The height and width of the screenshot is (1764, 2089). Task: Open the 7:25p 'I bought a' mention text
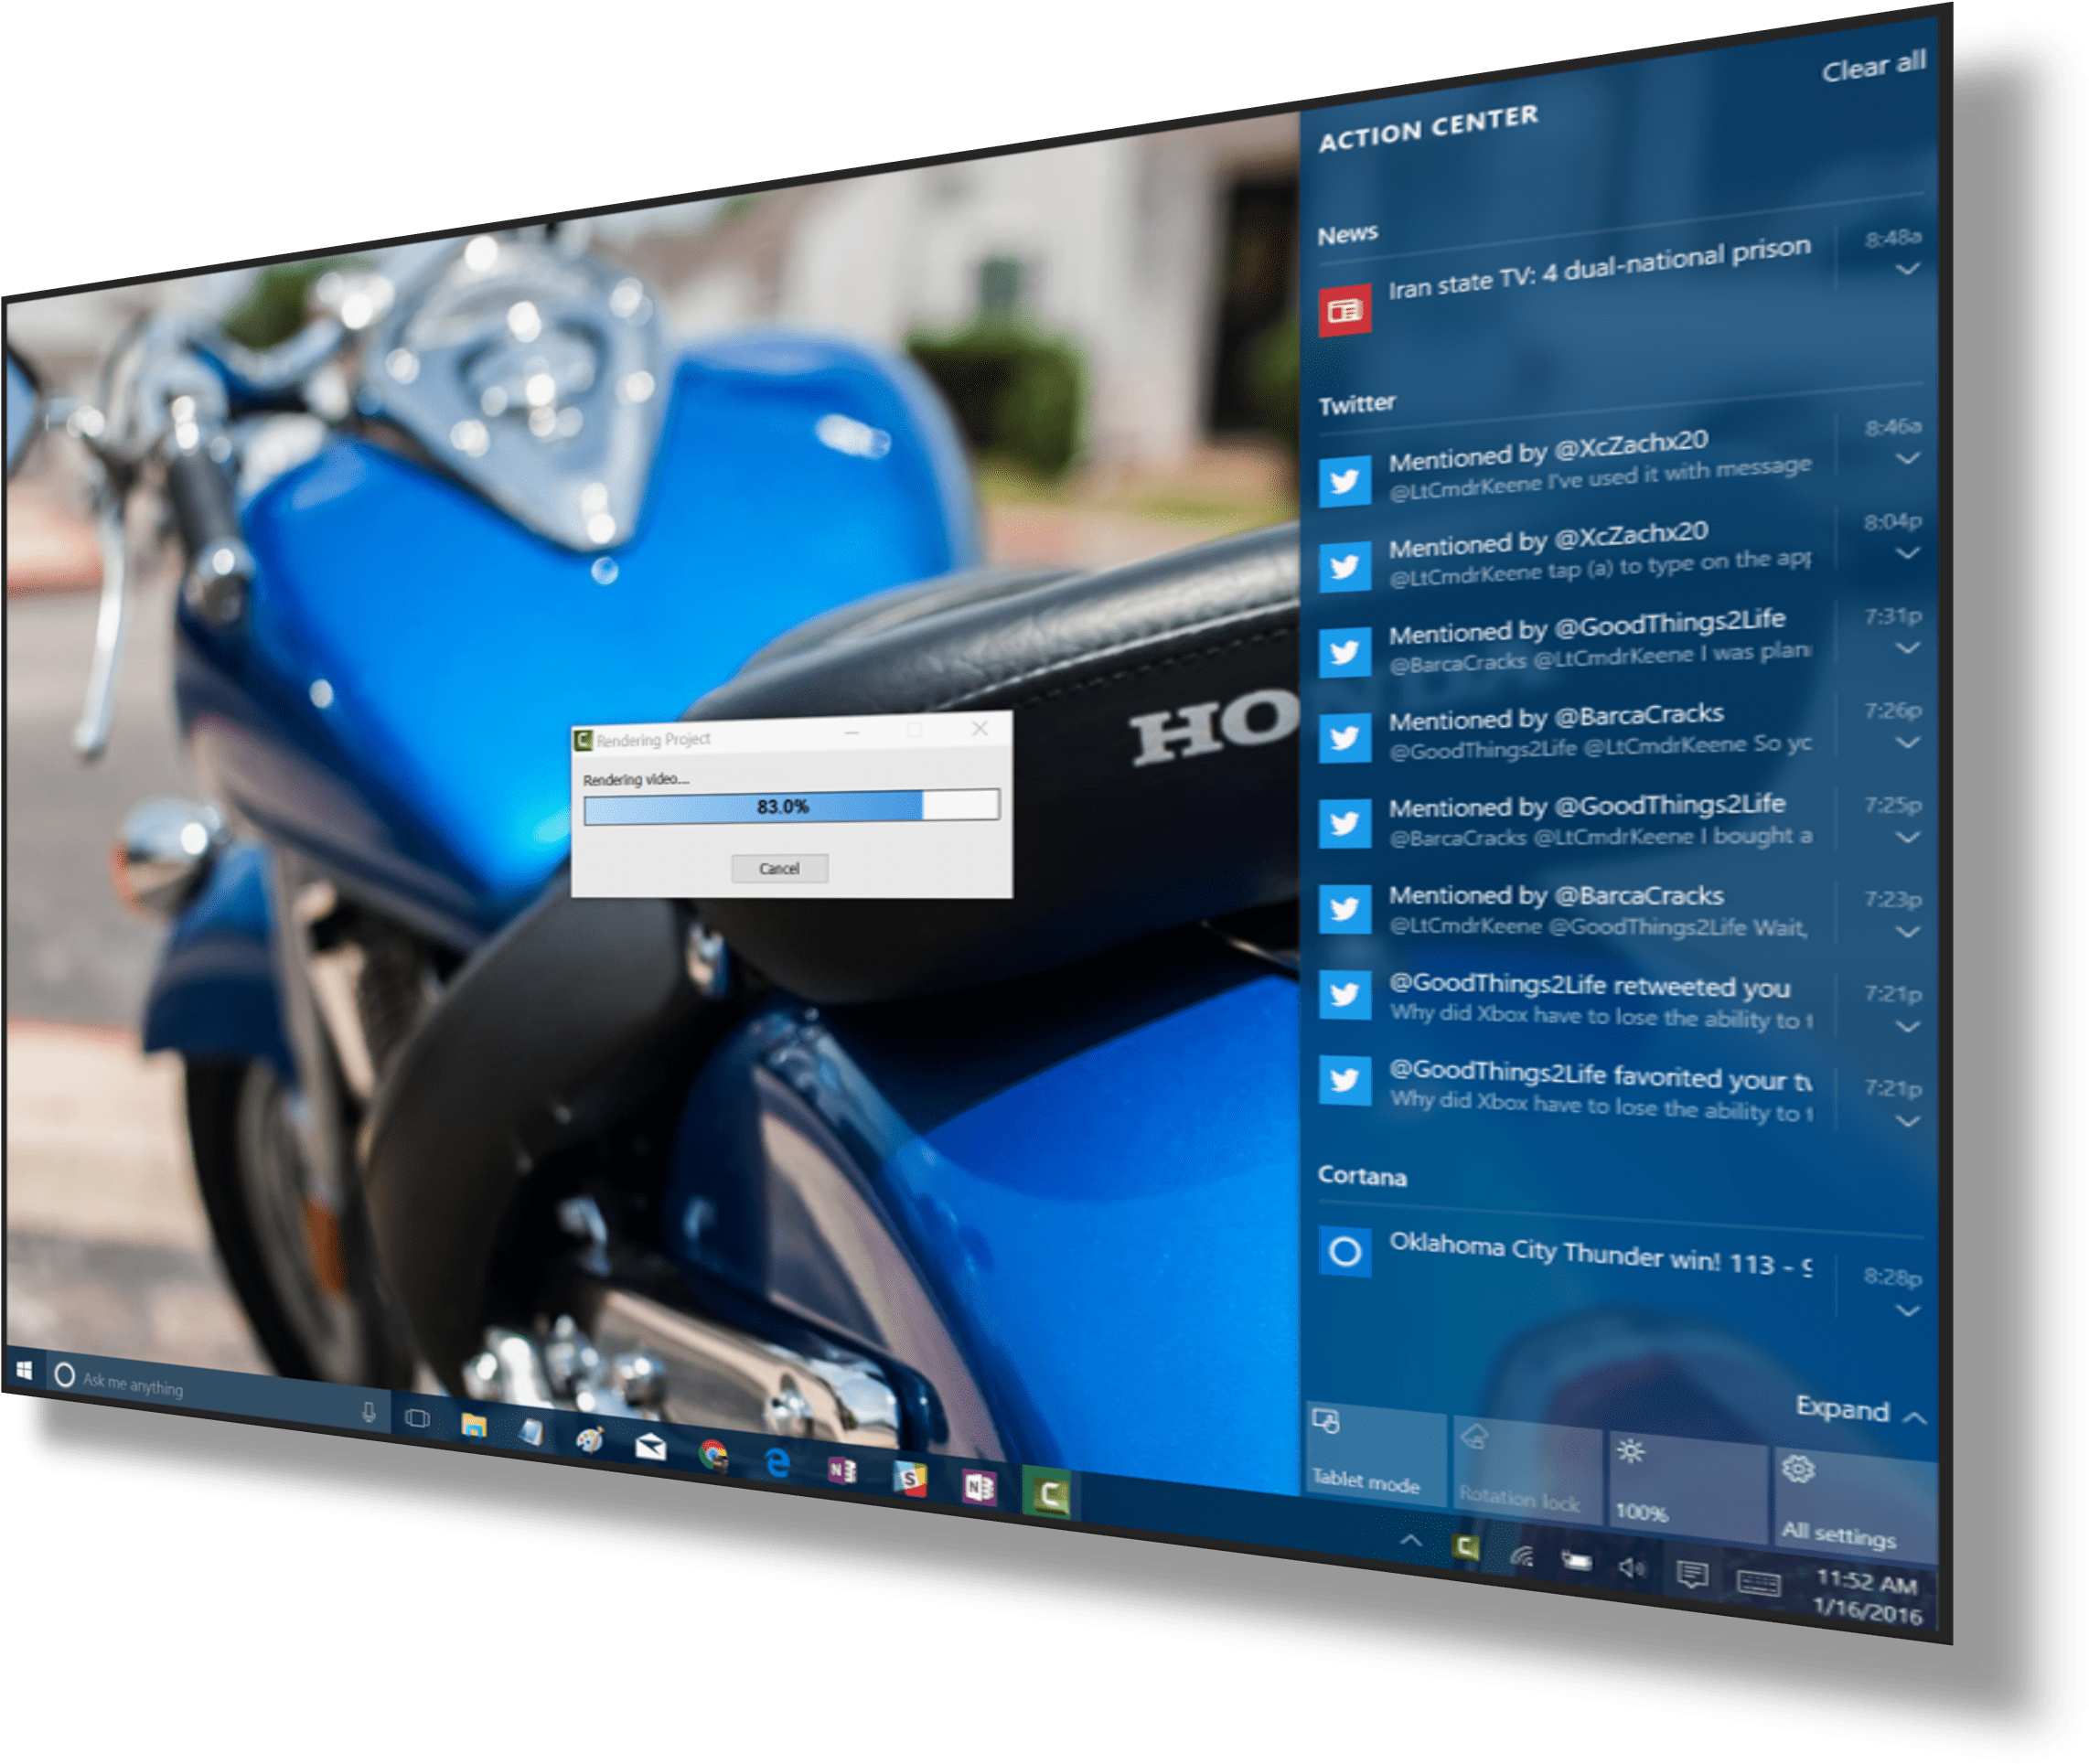(1600, 836)
